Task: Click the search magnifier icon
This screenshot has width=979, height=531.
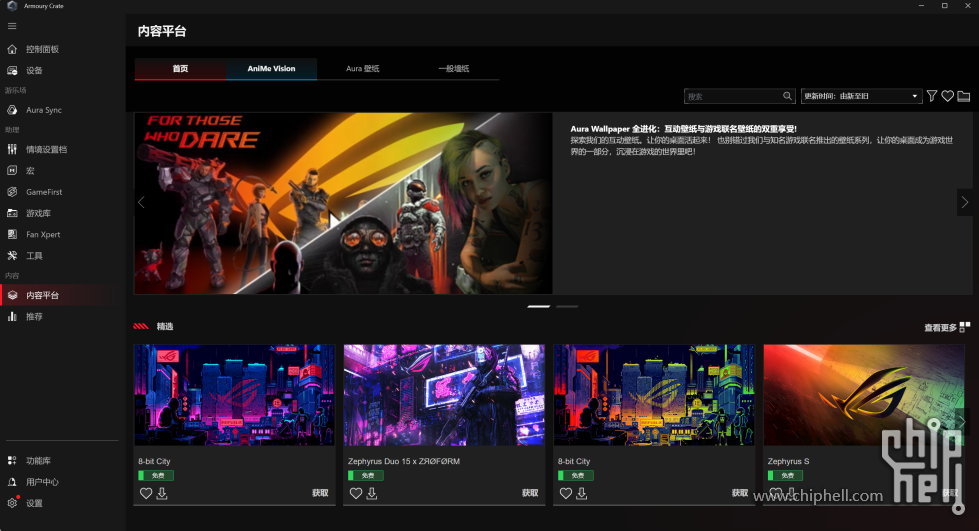Action: (787, 96)
